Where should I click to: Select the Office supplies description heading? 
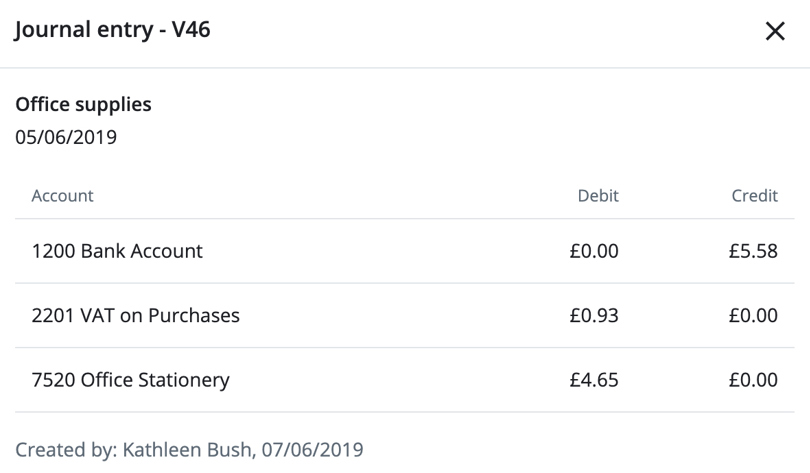pos(83,104)
